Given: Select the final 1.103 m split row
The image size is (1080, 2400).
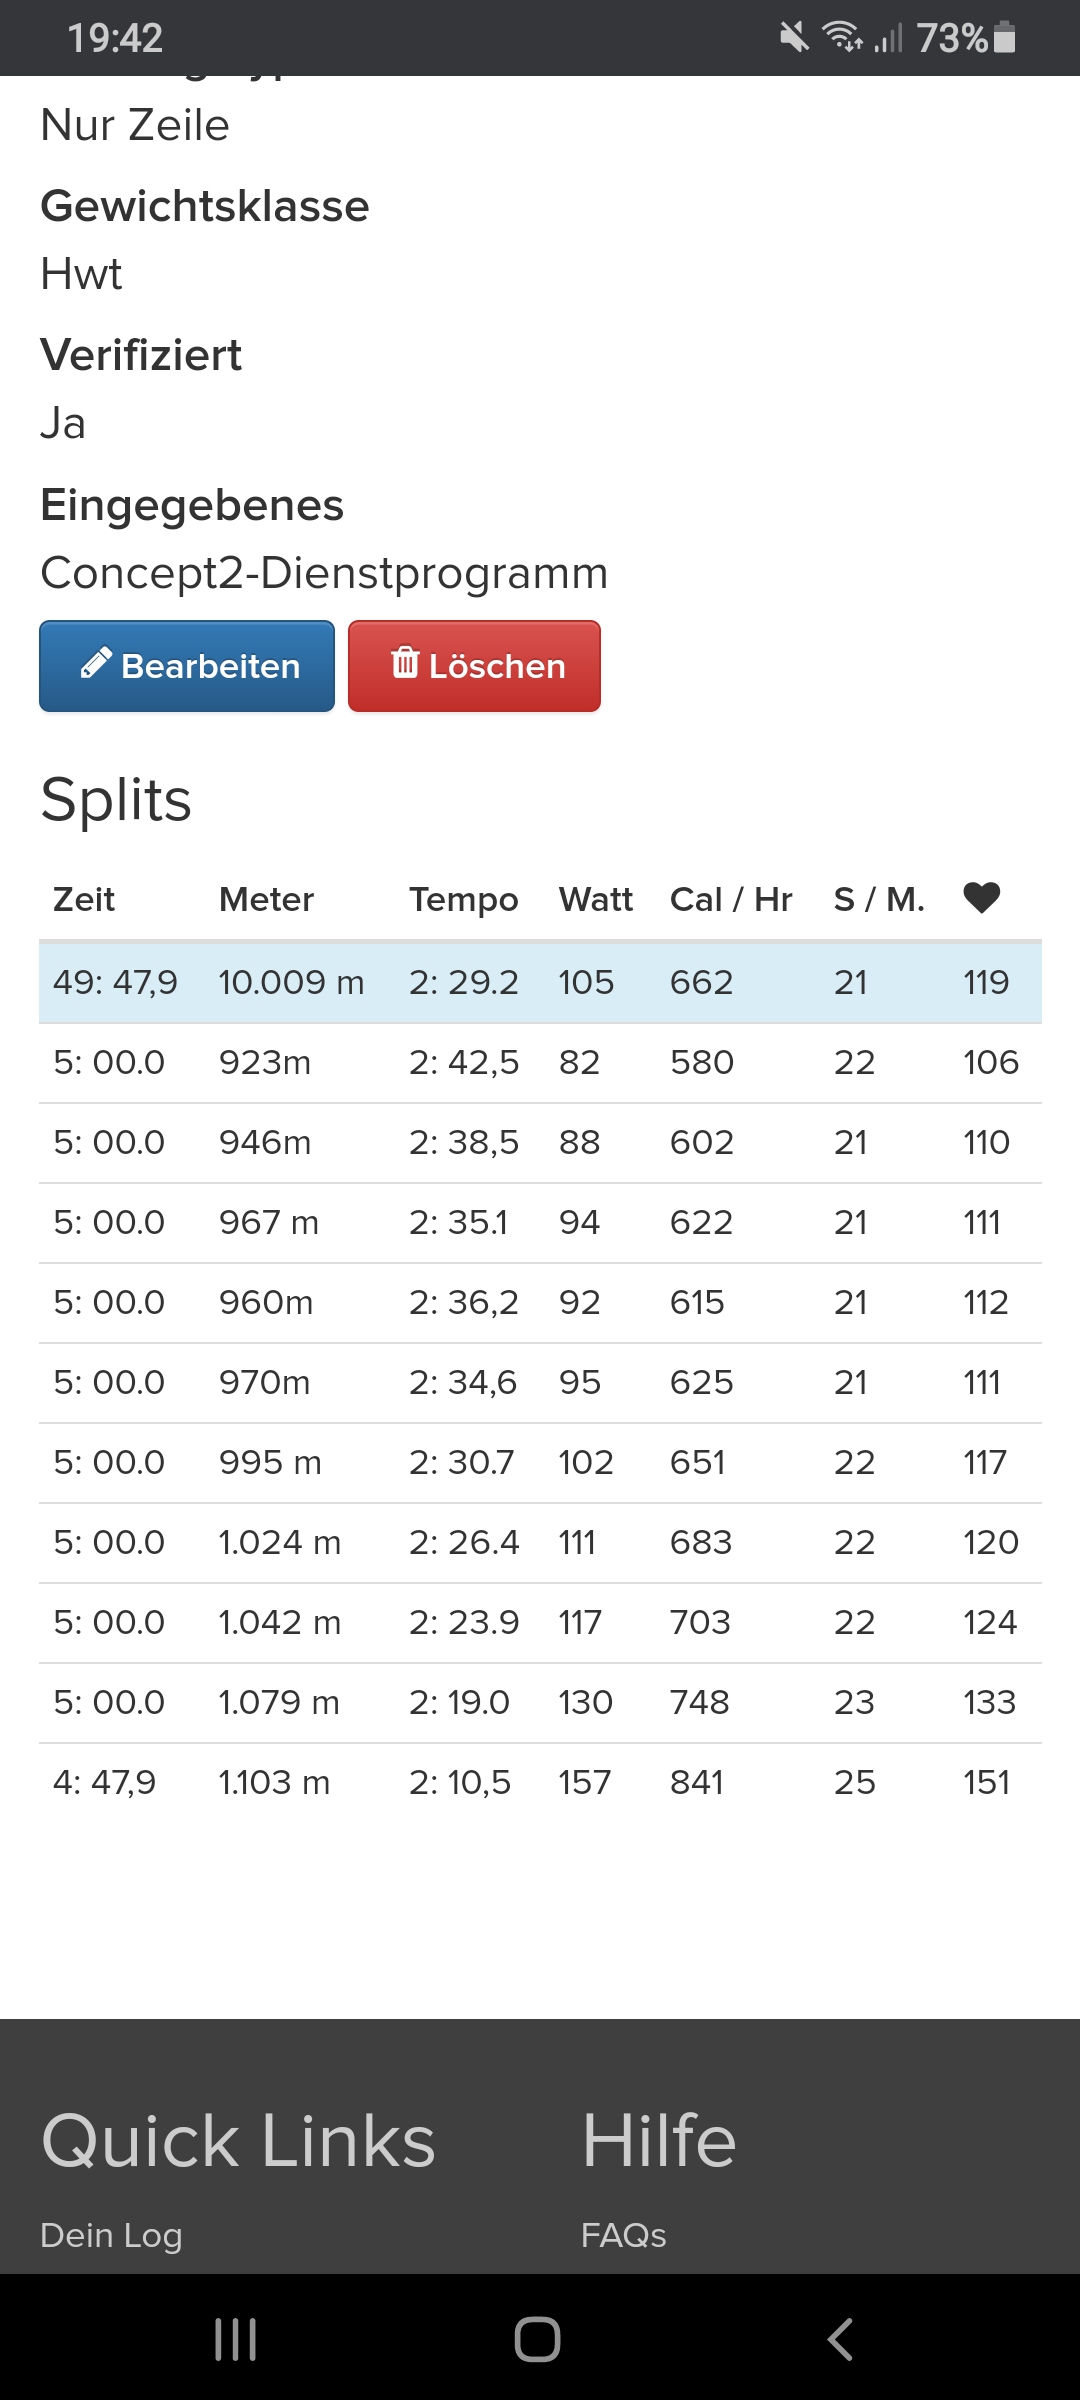Looking at the screenshot, I should point(540,1782).
